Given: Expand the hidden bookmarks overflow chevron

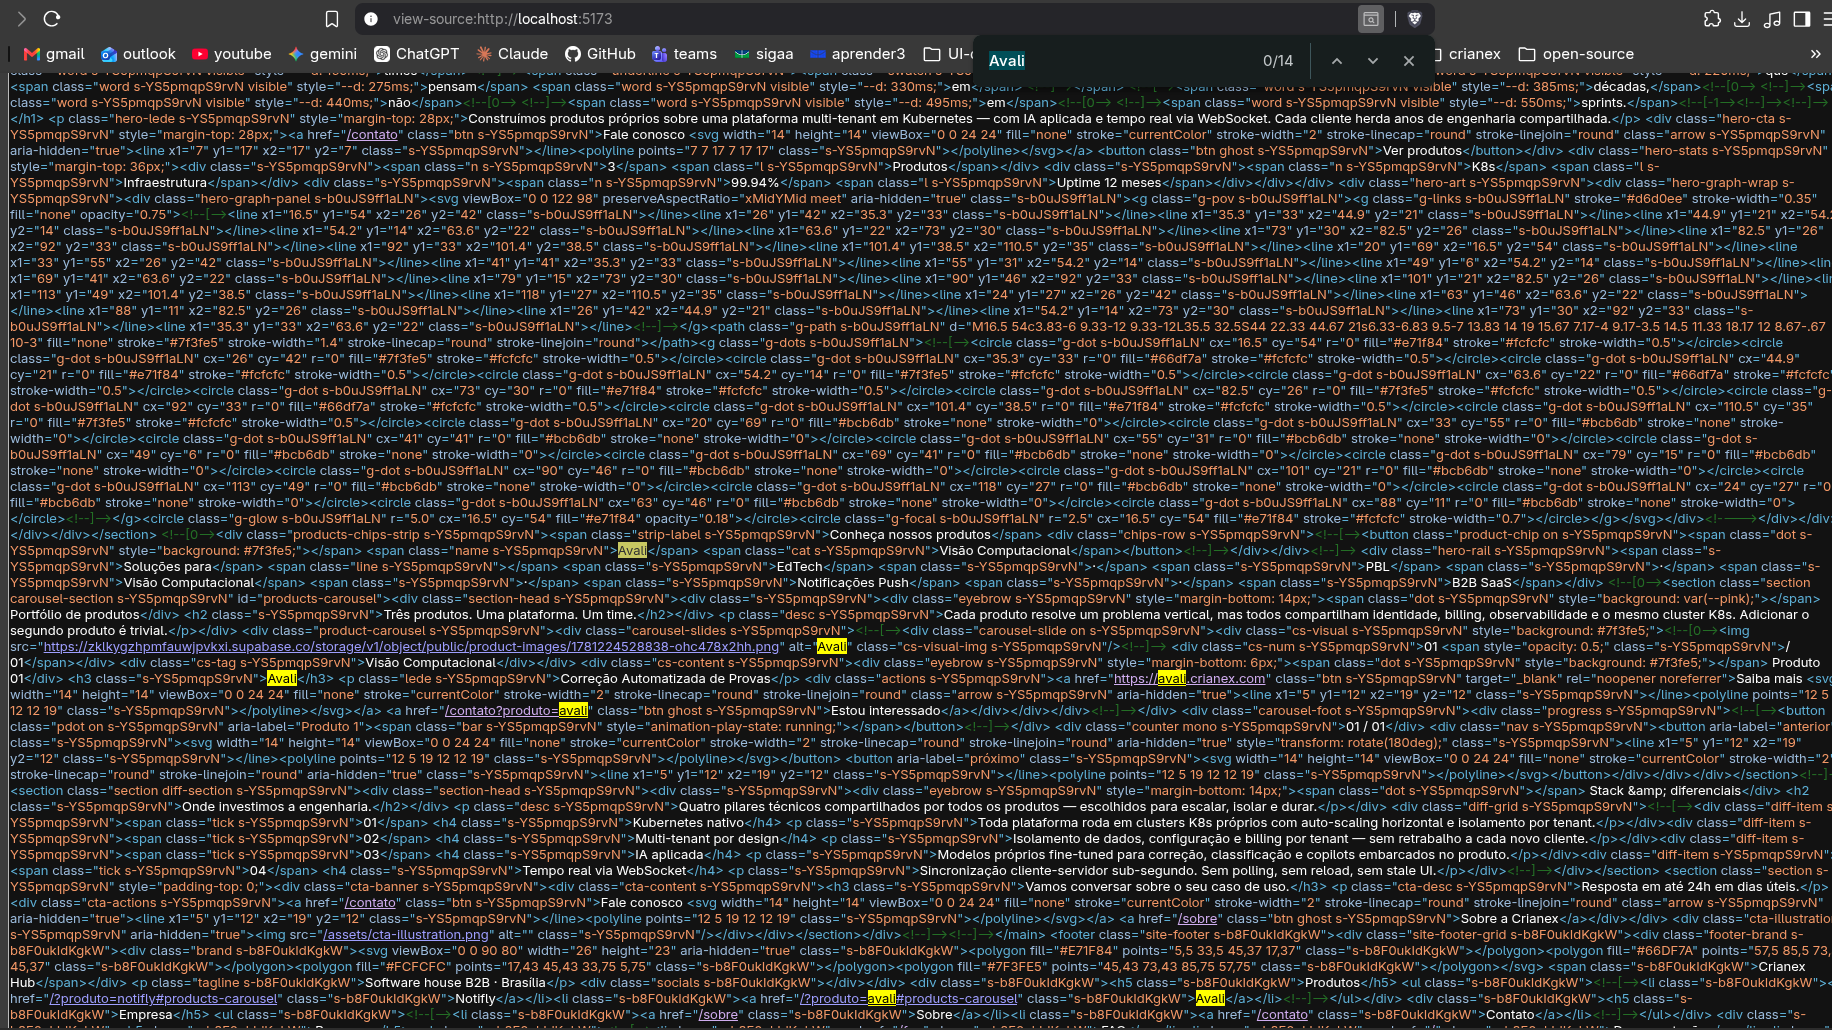Looking at the screenshot, I should pyautogui.click(x=1815, y=54).
